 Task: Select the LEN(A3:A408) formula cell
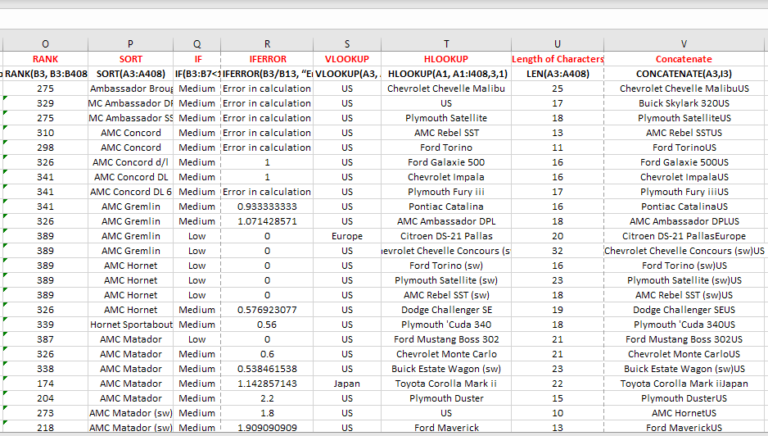pos(557,74)
